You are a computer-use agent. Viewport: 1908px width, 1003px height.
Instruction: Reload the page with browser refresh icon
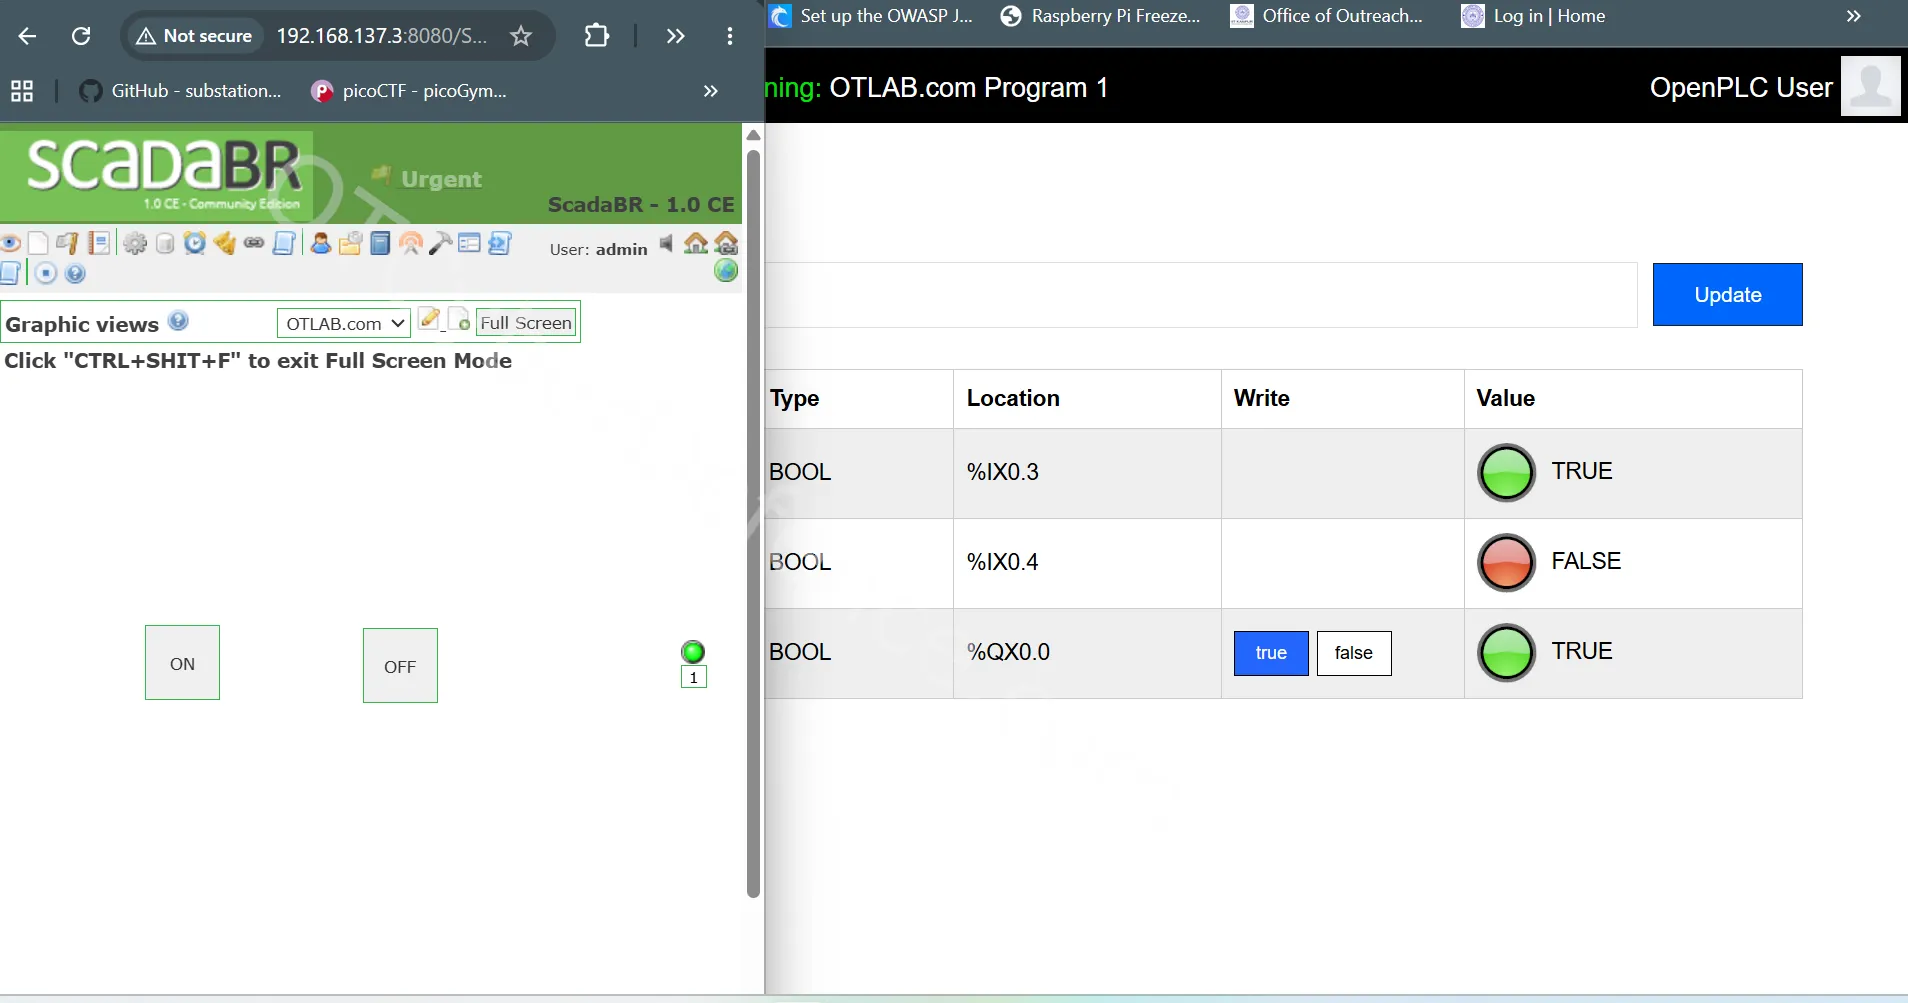tap(81, 36)
